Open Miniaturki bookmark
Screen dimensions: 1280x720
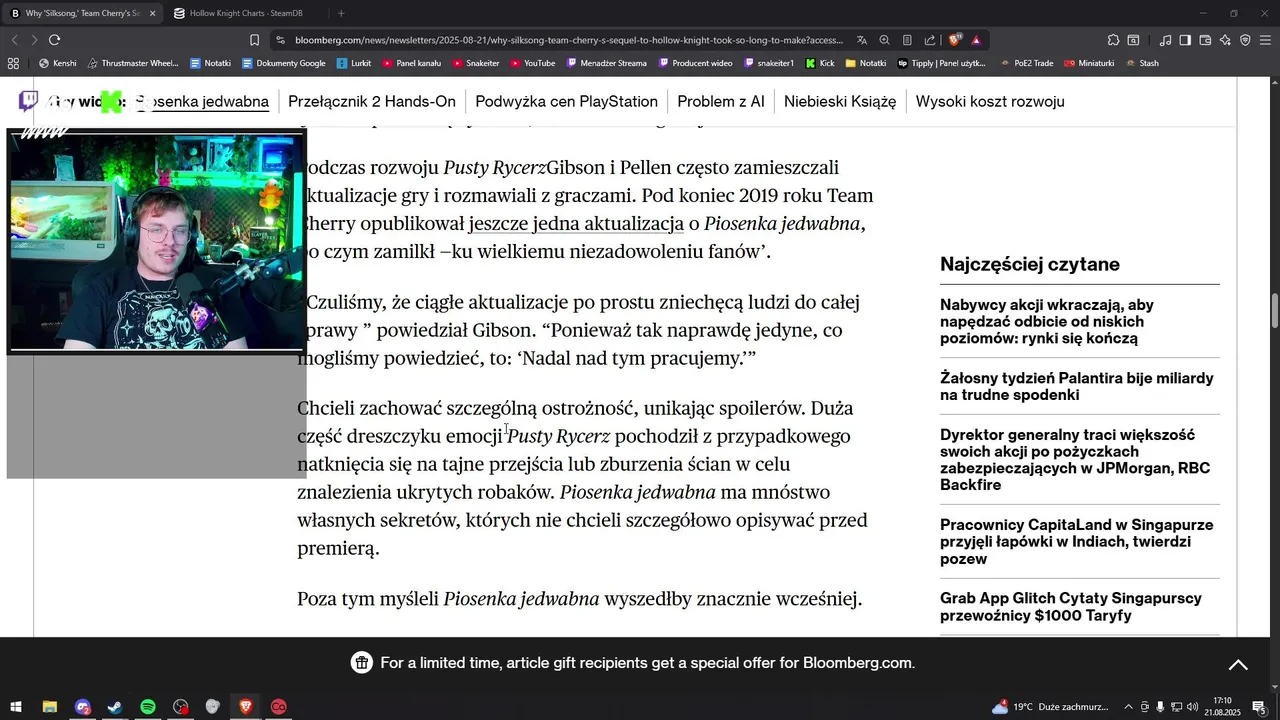click(1089, 63)
